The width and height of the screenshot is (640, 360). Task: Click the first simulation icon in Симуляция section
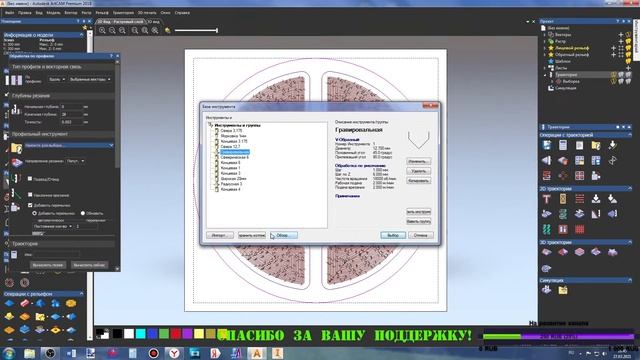[x=547, y=290]
